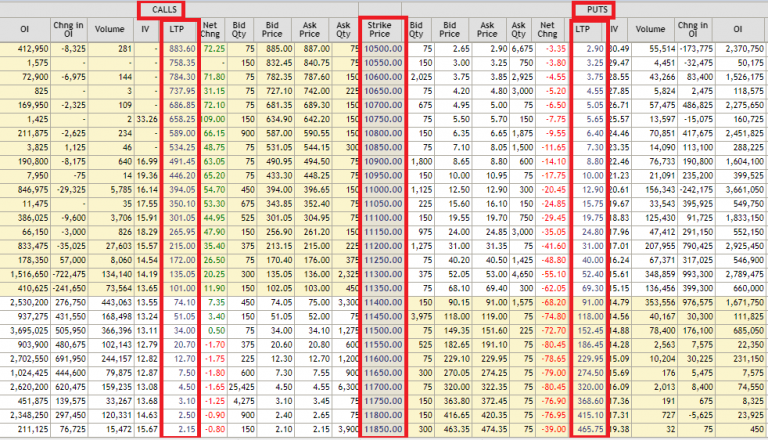Viewport: 768px width, 440px height.
Task: Click call Chng in OI value -722,475
Action: coord(69,275)
